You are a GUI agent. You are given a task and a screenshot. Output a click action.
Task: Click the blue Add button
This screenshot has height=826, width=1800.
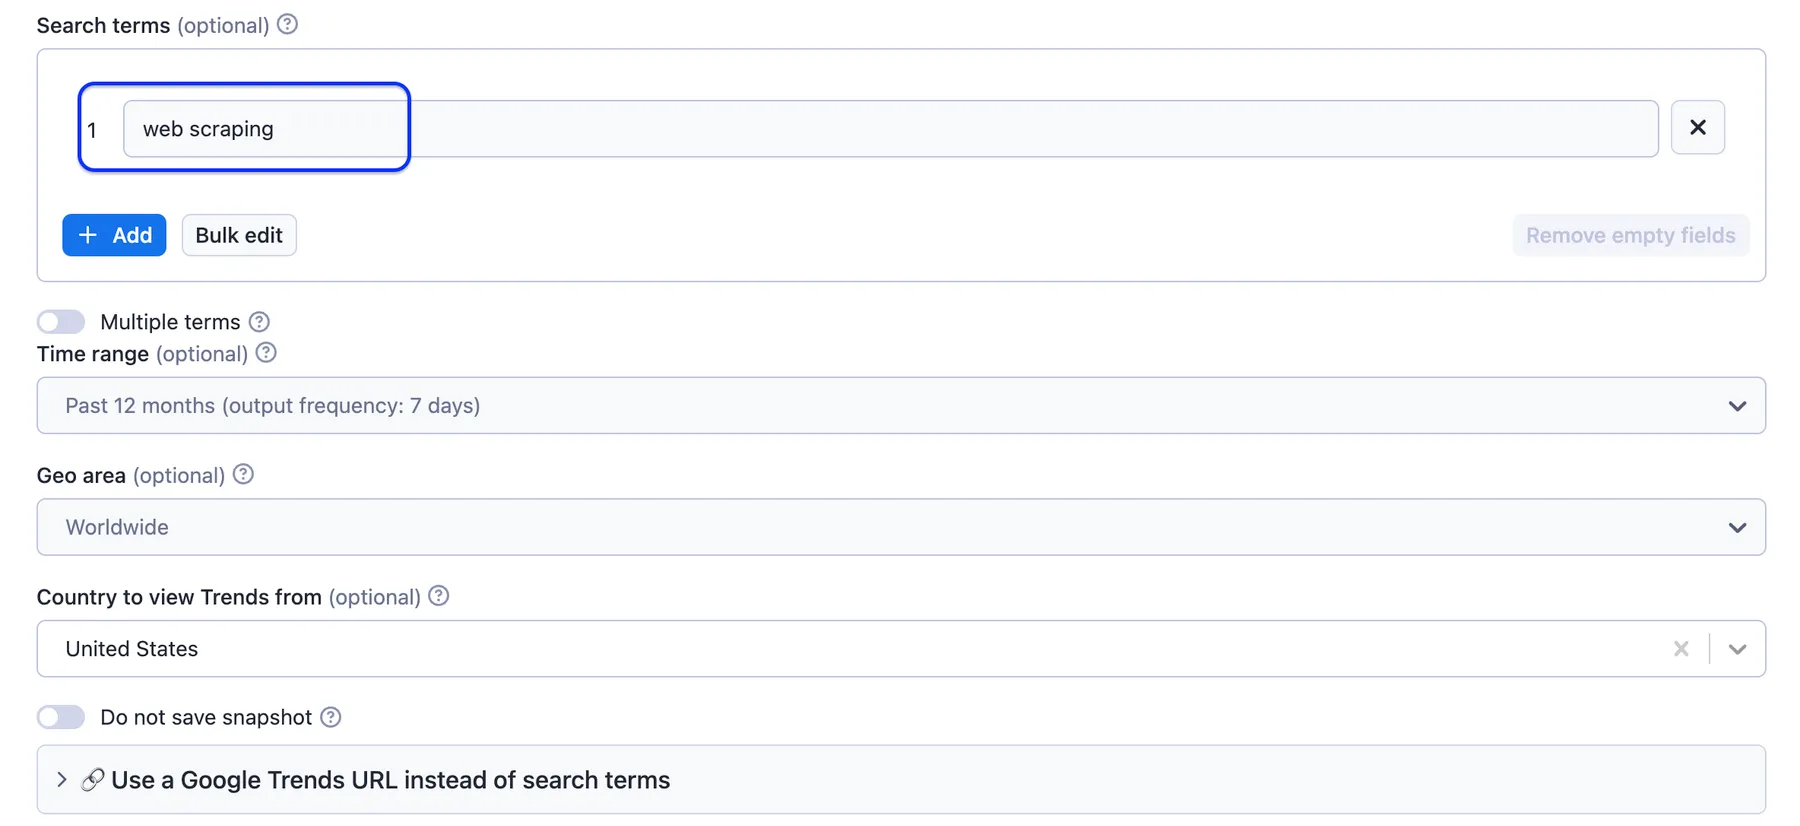pos(114,235)
